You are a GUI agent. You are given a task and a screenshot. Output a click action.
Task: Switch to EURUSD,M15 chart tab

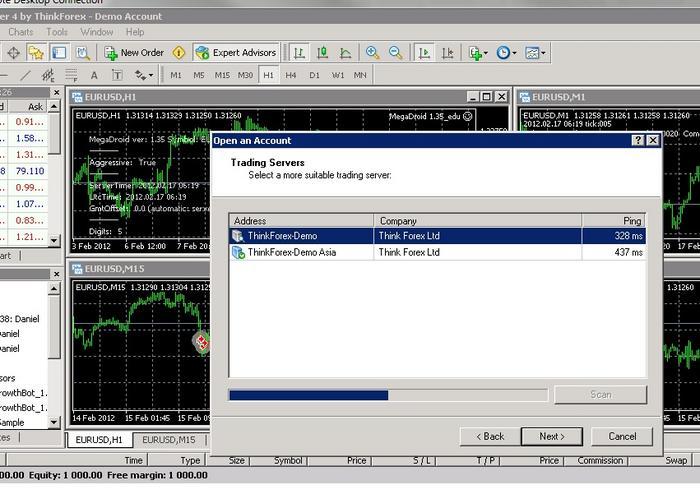click(x=169, y=440)
